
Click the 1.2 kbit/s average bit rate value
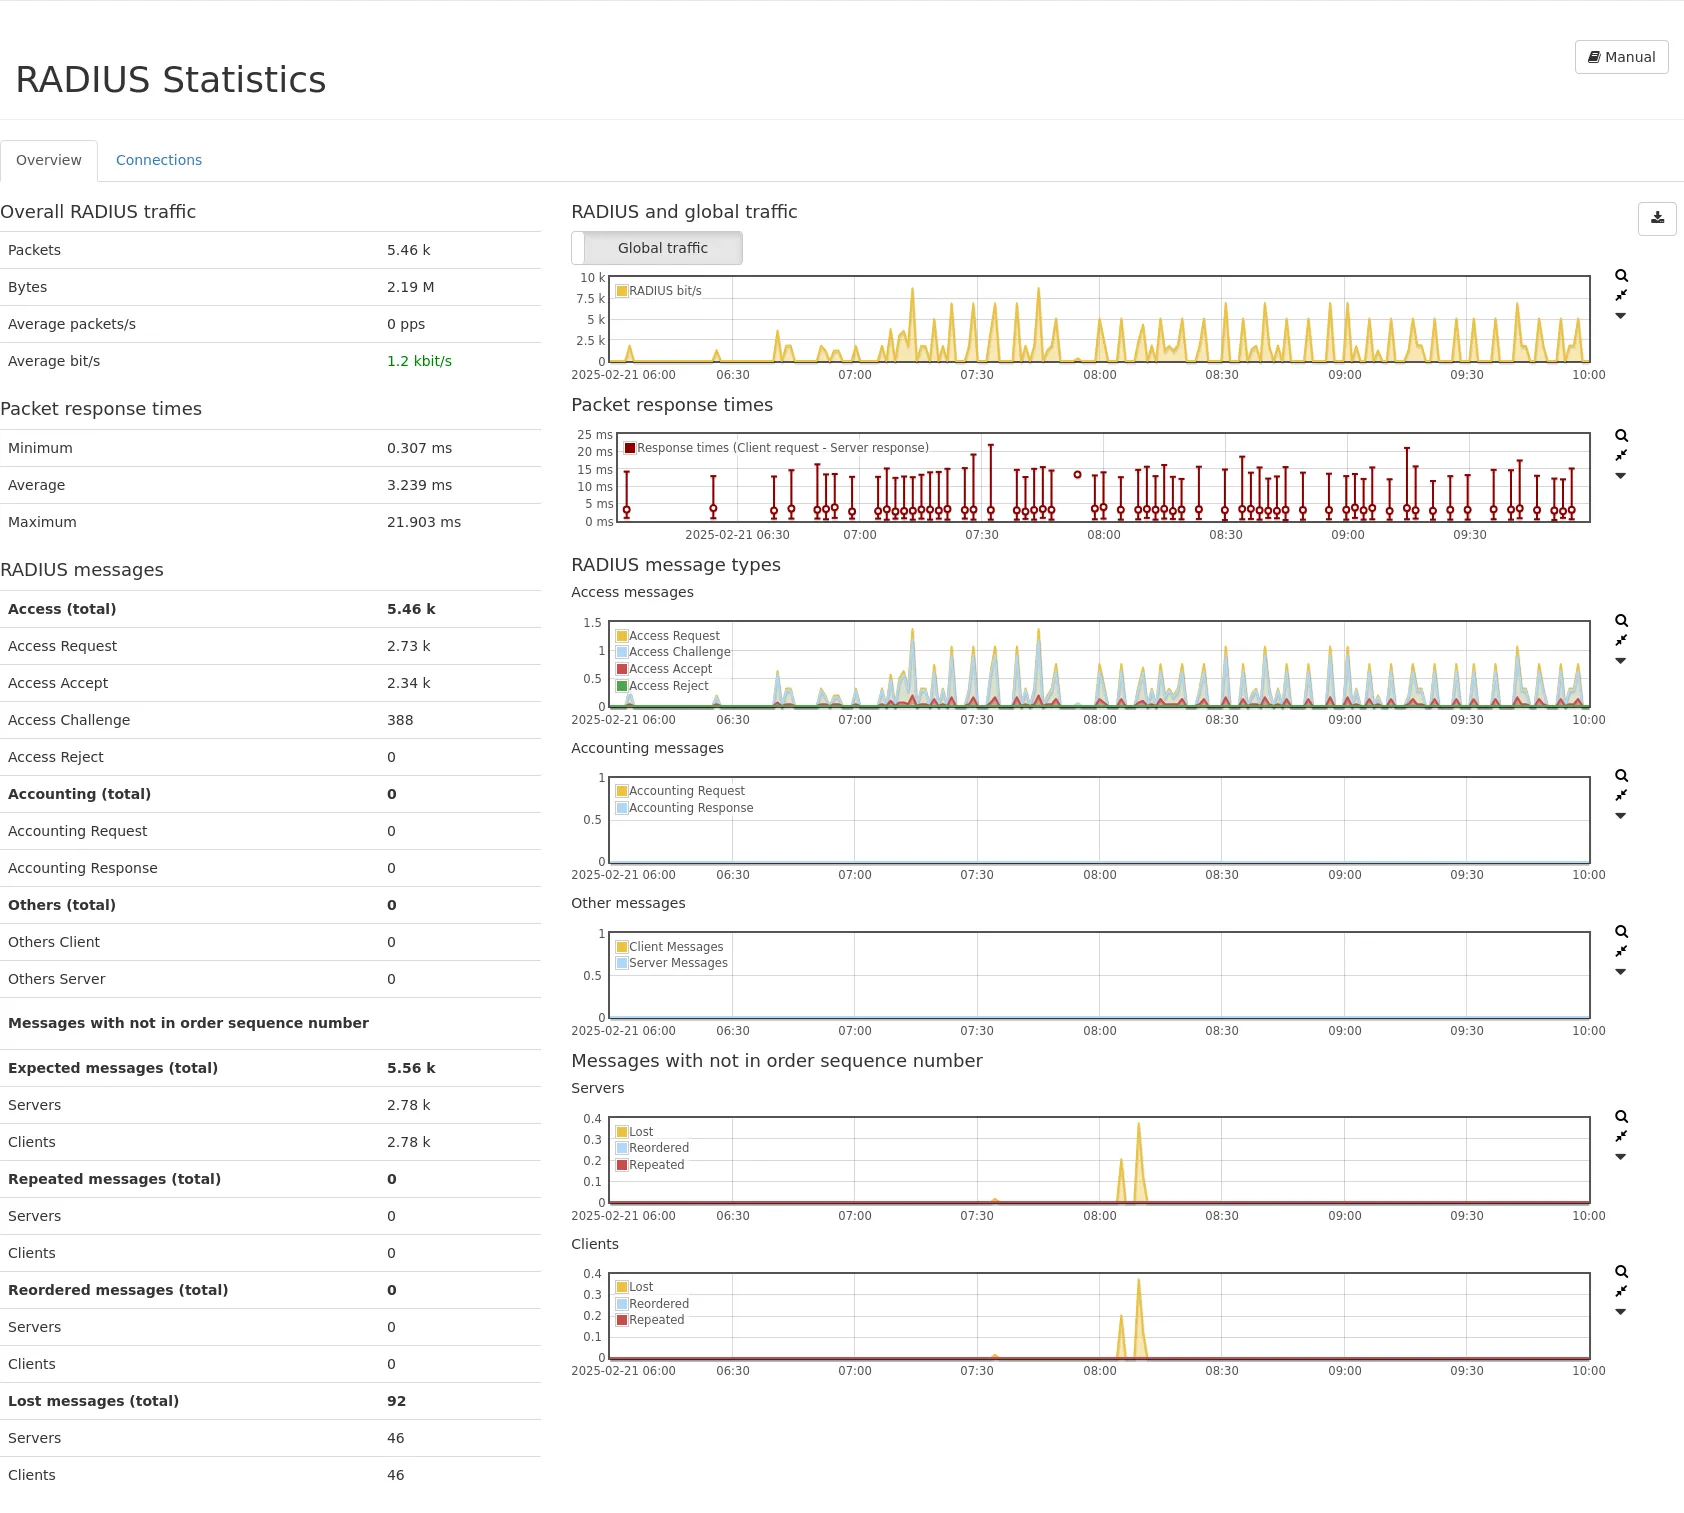419,361
